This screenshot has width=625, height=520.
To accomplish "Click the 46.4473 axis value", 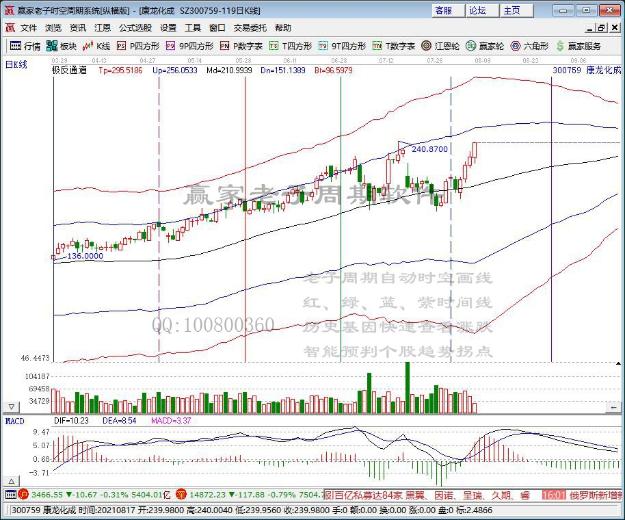I will (x=35, y=358).
